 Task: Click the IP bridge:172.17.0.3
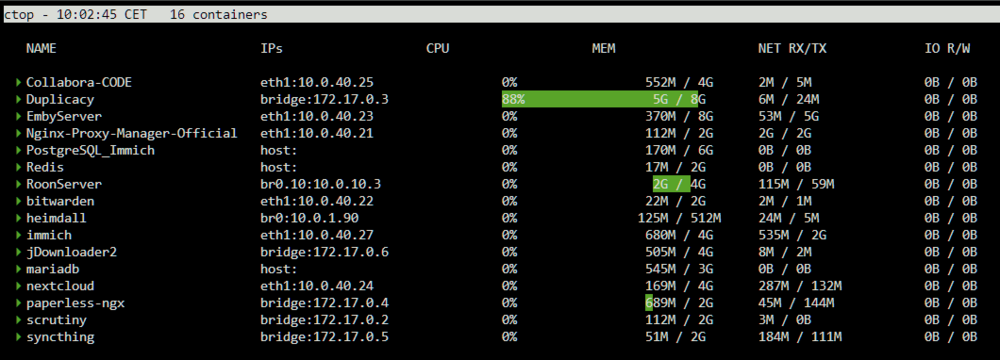click(325, 100)
